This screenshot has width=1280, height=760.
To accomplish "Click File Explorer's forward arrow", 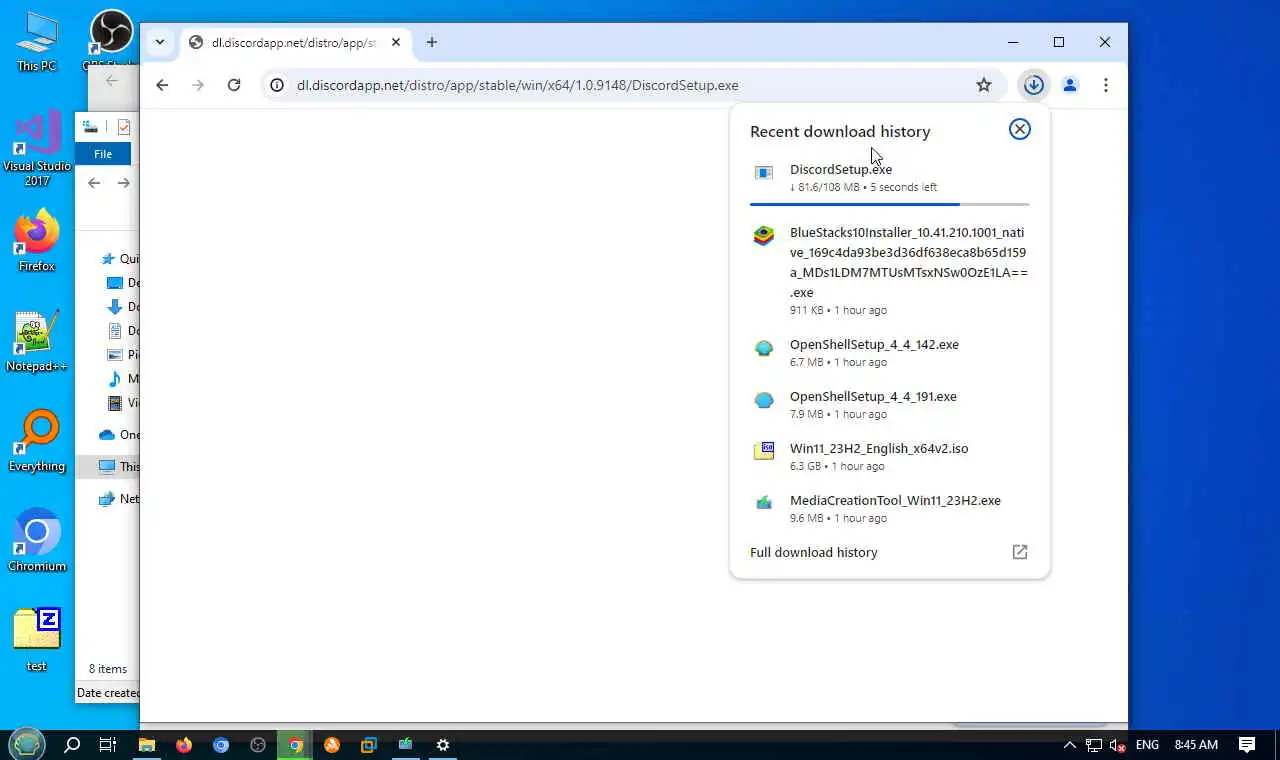I will 124,183.
